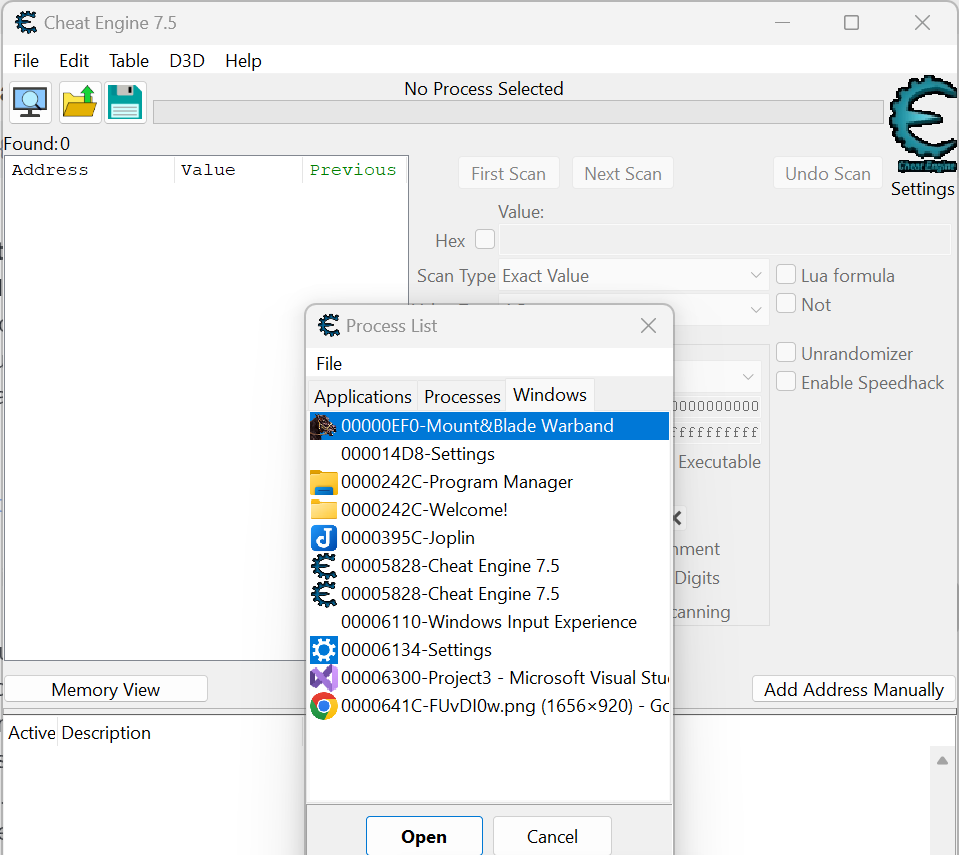Open Settings under the logo

pos(922,189)
